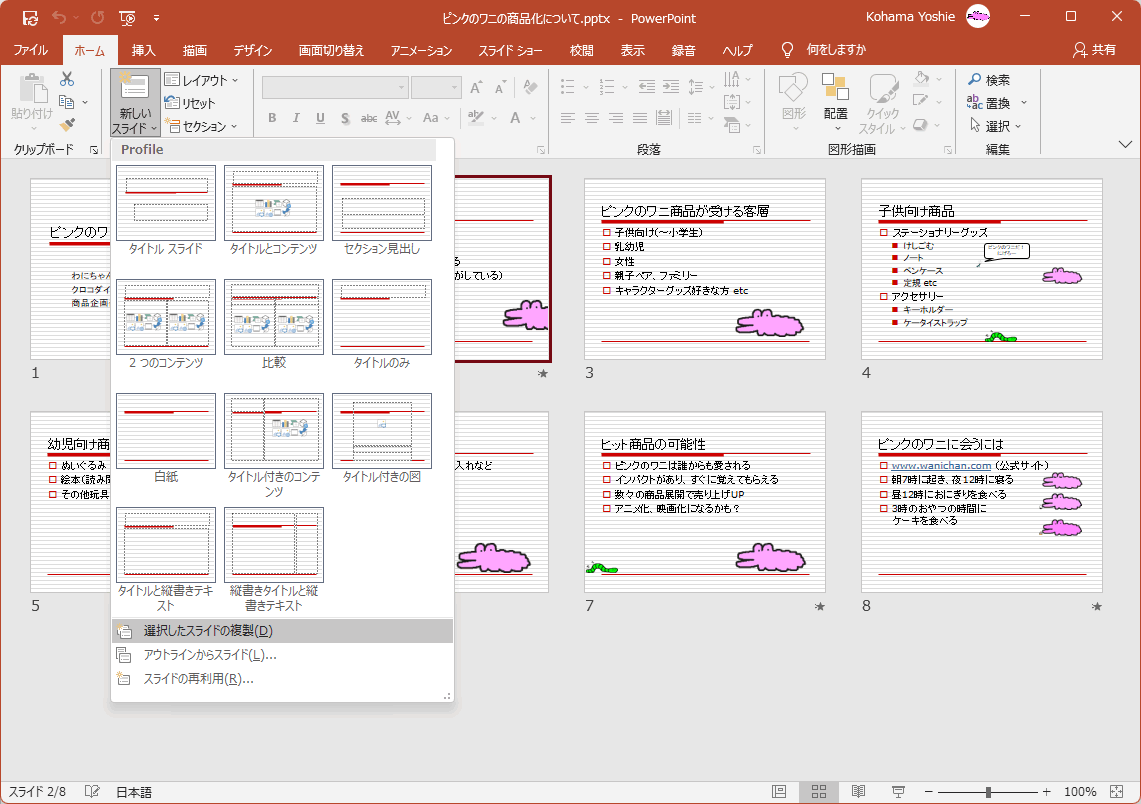Click Decrease Font Size icon
1141x804 pixels.
point(501,88)
